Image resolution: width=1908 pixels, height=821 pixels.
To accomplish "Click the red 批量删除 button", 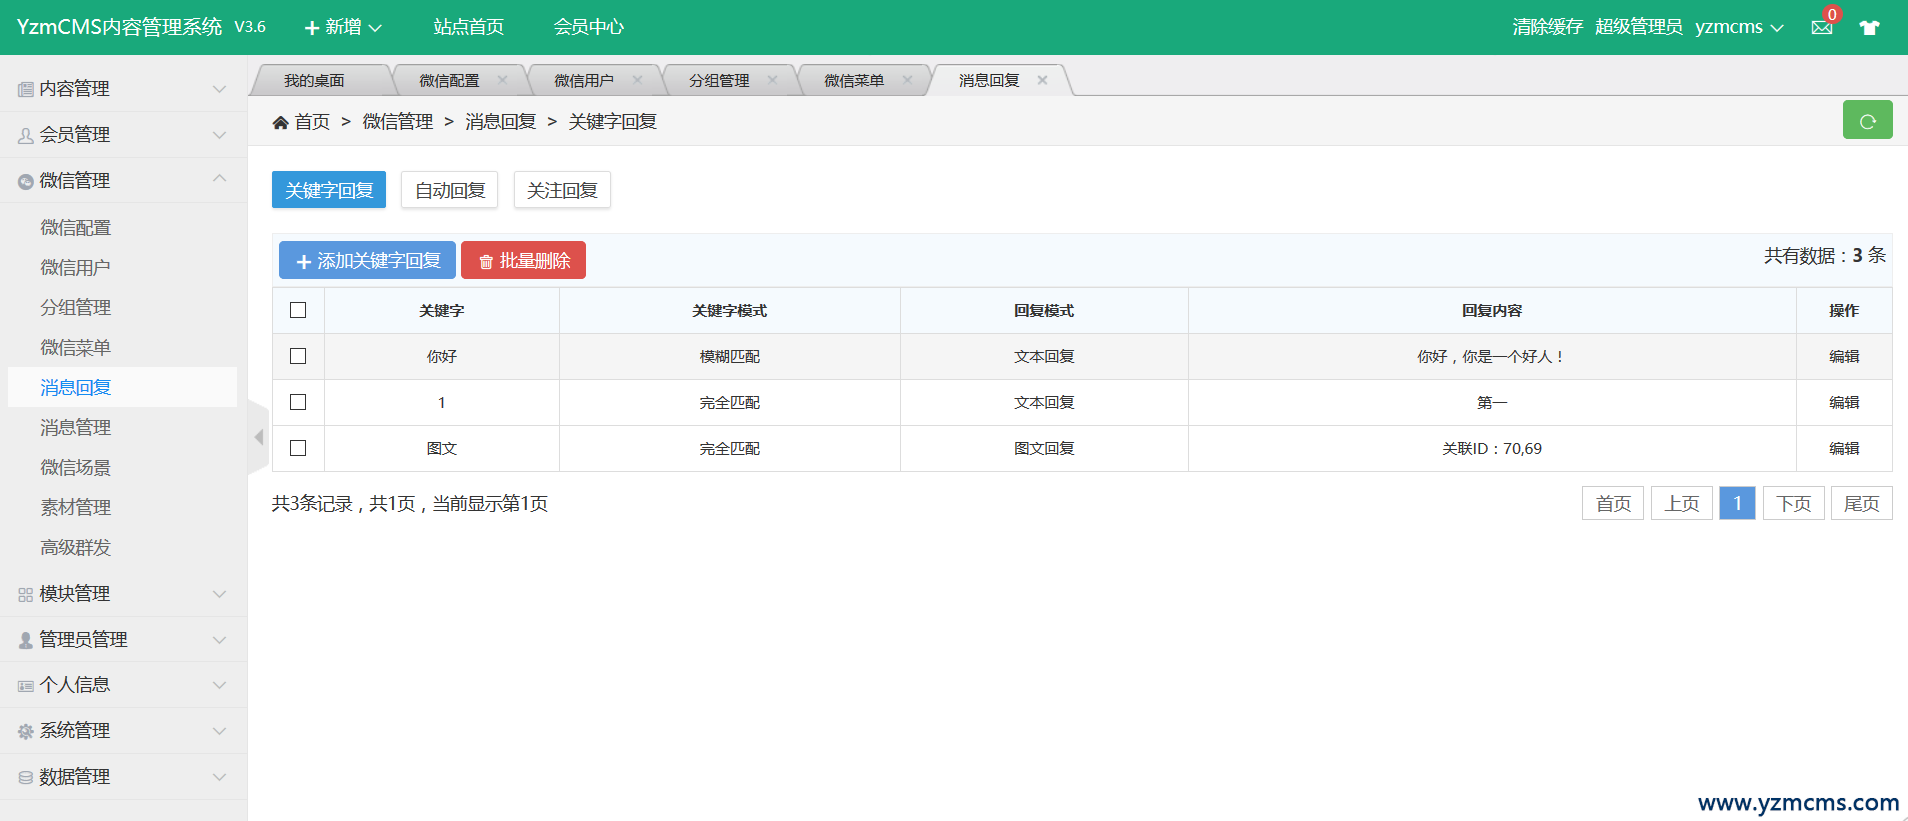I will [523, 260].
